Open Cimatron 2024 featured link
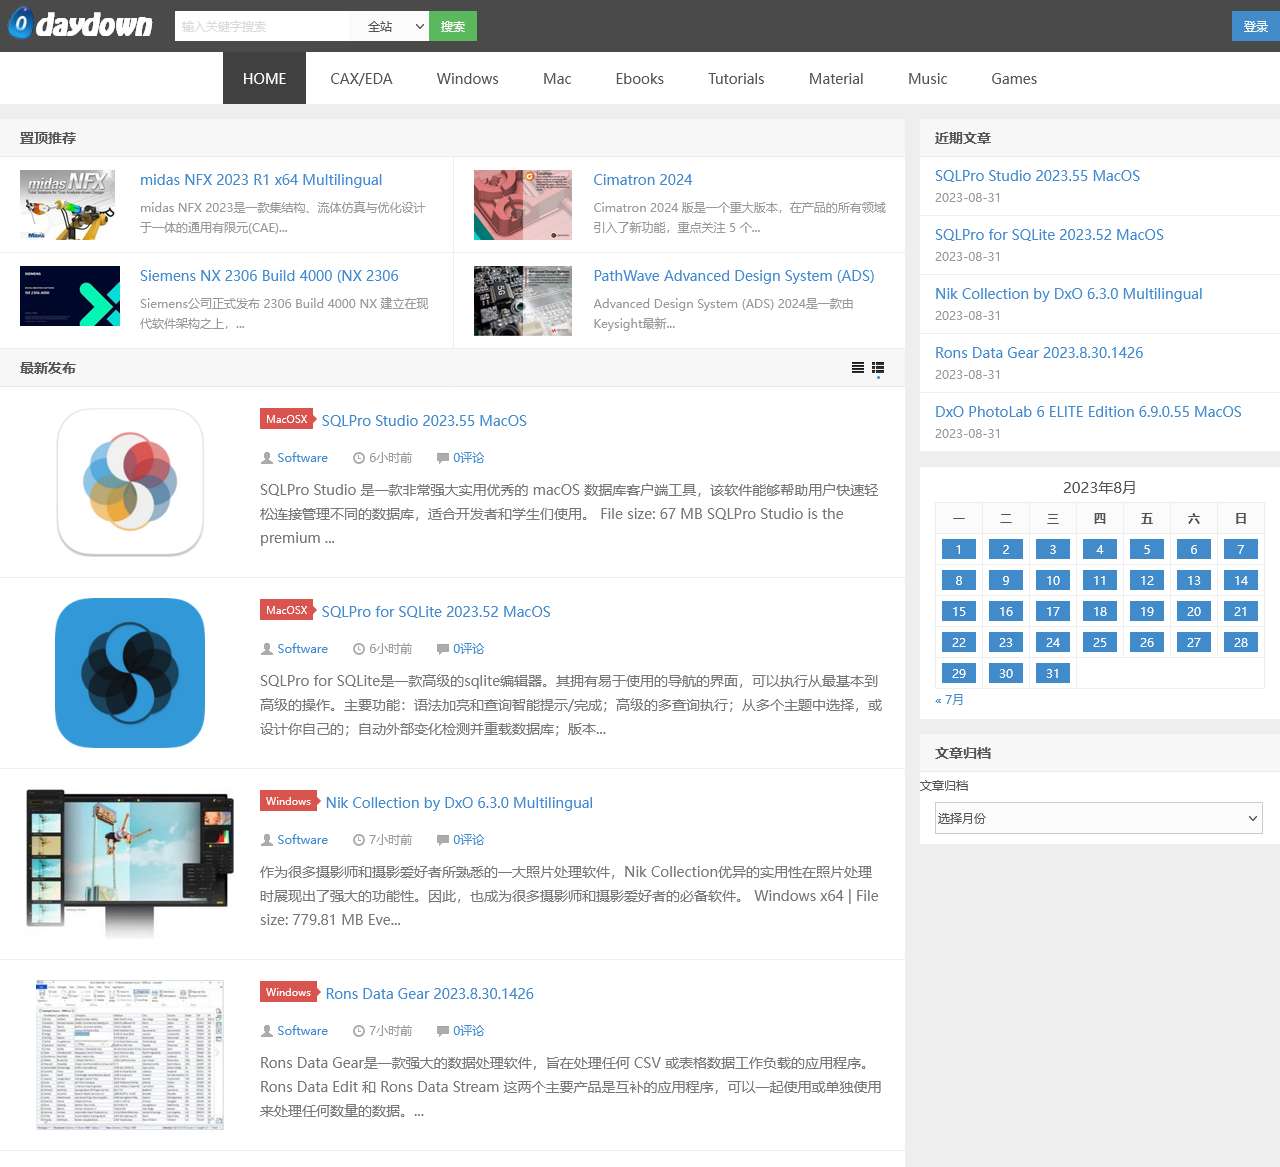Viewport: 1280px width, 1167px height. tap(643, 180)
